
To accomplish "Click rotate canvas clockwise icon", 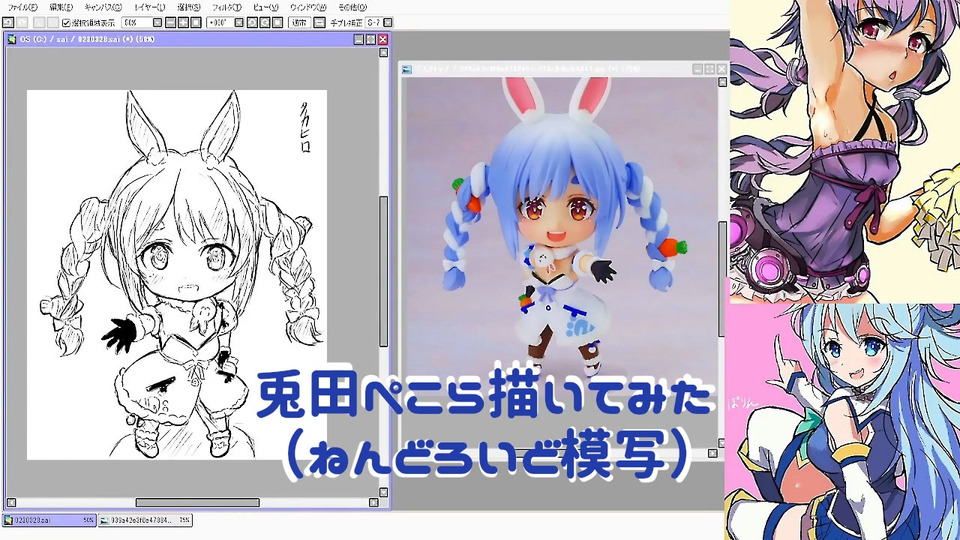I will [264, 23].
